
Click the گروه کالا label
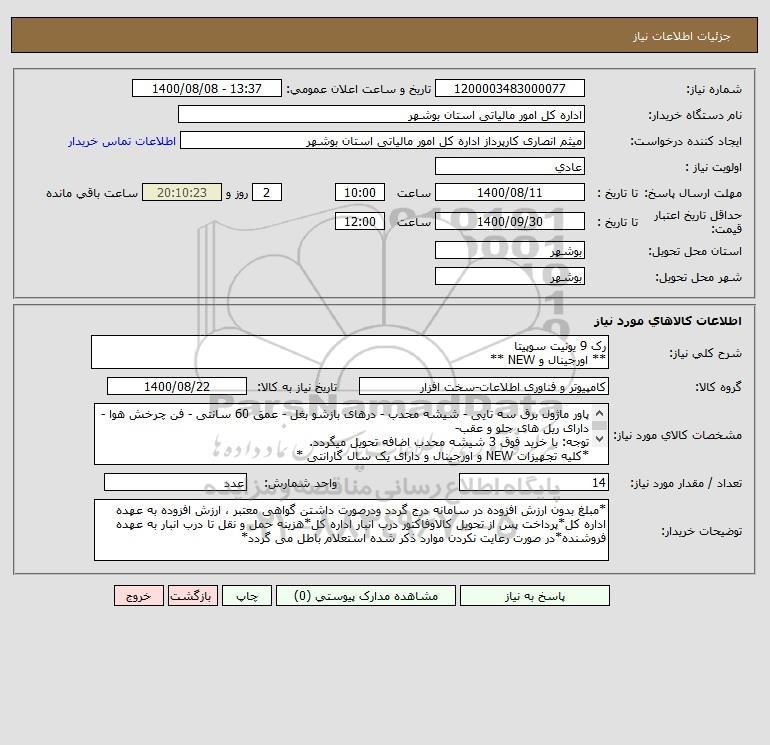click(718, 387)
